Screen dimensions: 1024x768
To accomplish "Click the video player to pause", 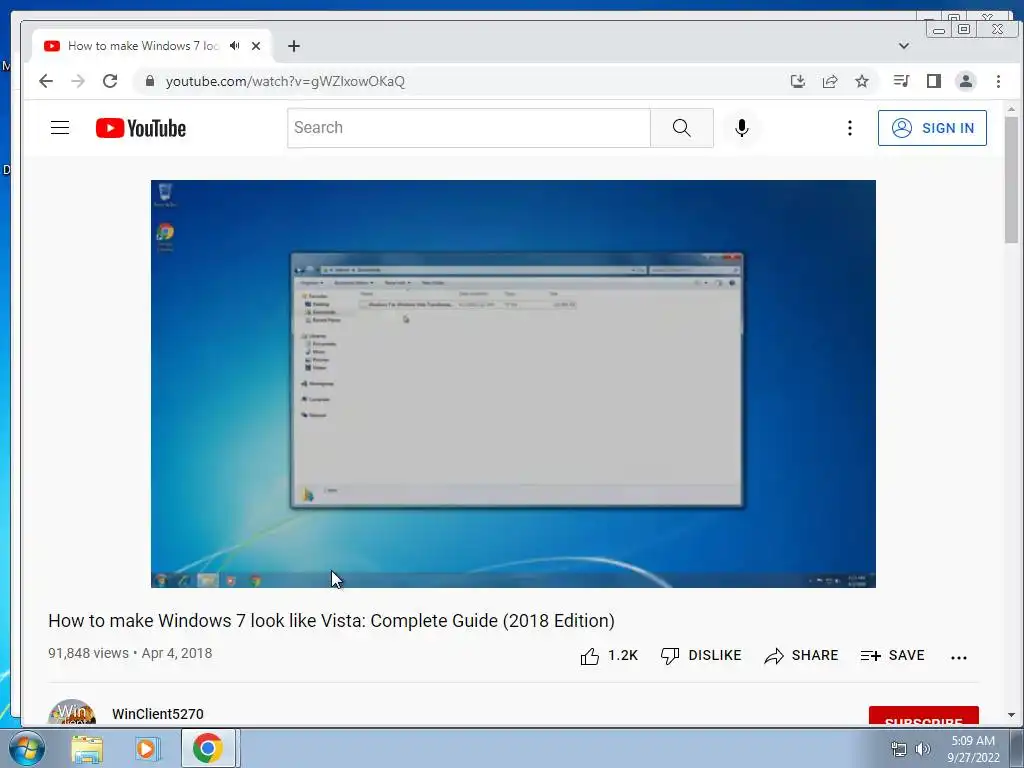I will tap(513, 383).
